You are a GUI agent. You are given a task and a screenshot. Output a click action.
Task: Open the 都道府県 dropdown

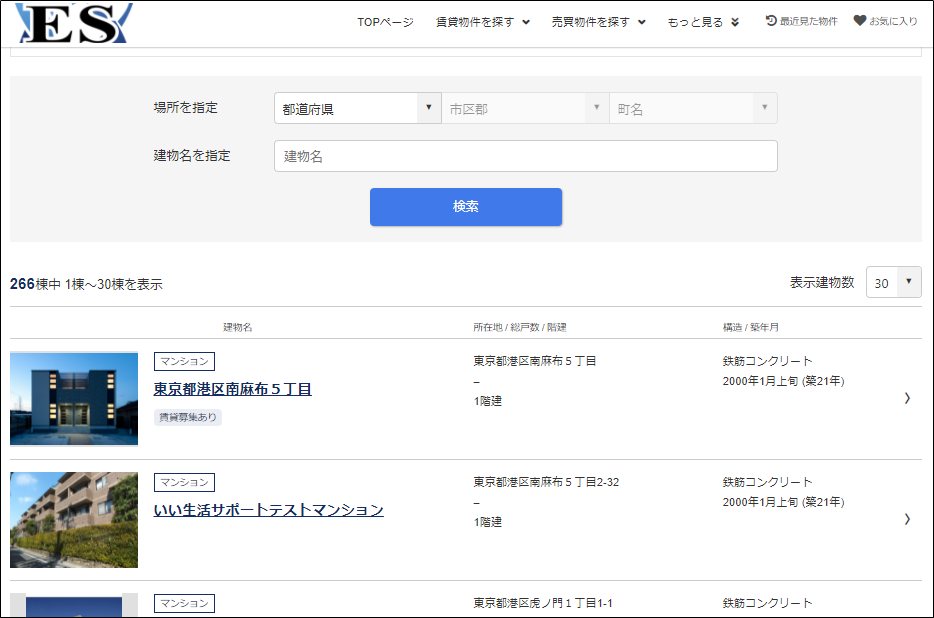click(357, 108)
